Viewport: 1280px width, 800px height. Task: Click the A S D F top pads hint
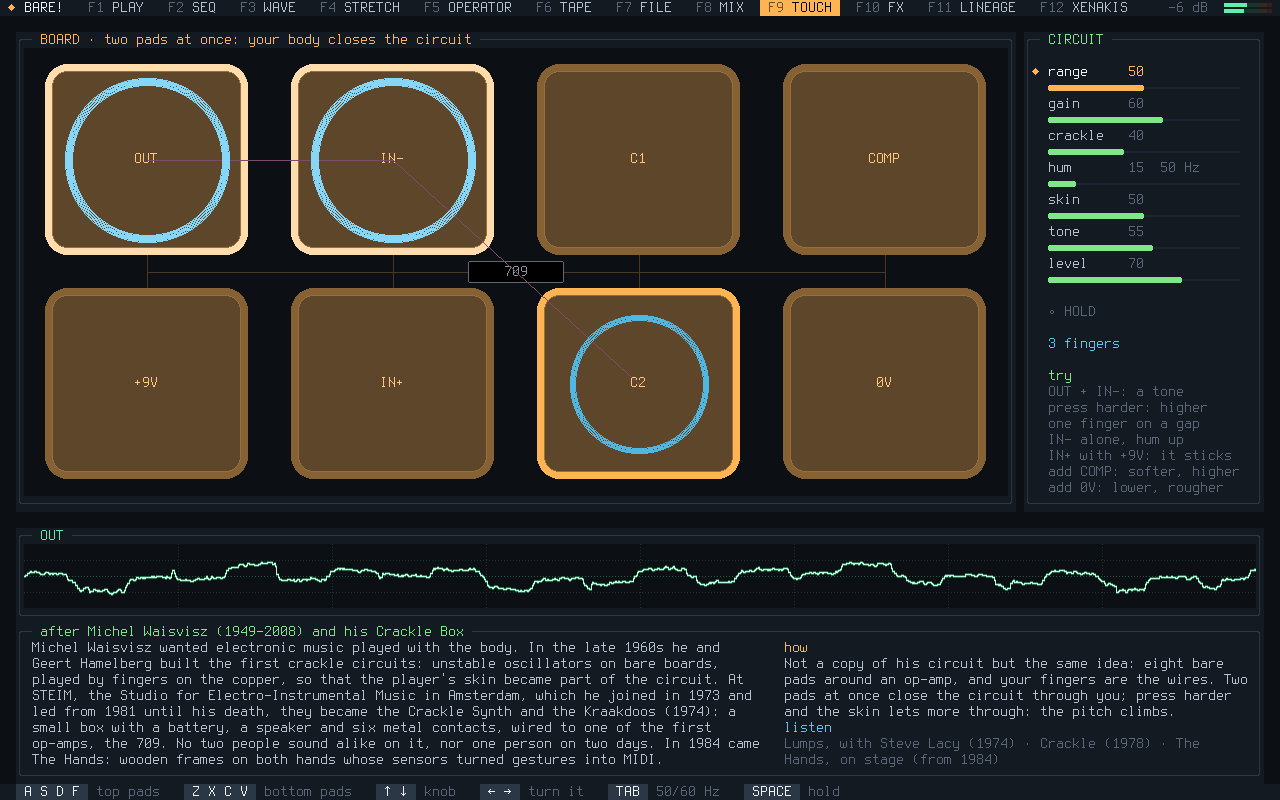coord(90,792)
